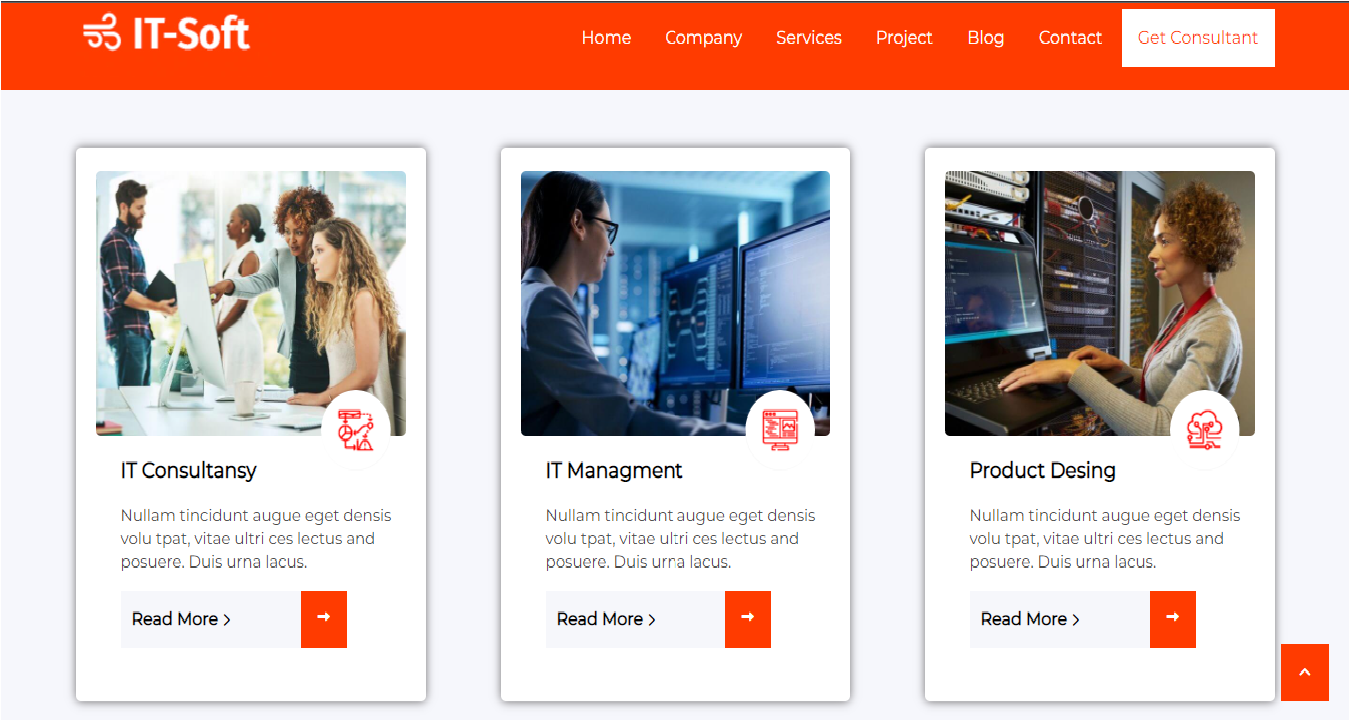Navigate to the Project section
1349x720 pixels.
pyautogui.click(x=904, y=37)
